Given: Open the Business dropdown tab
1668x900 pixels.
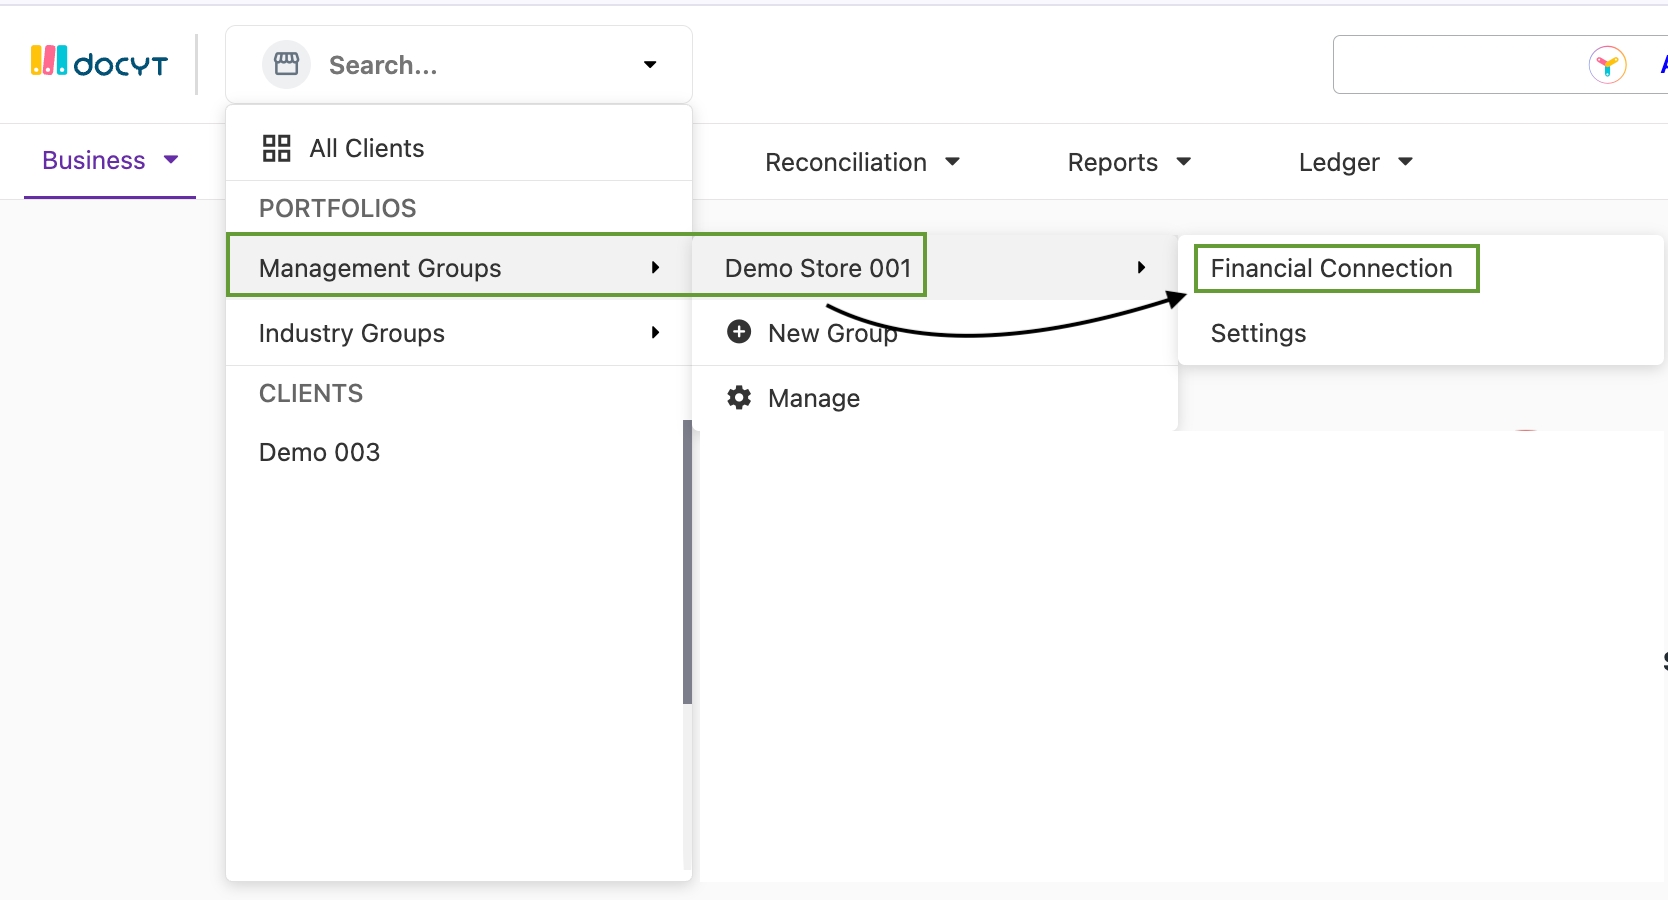Looking at the screenshot, I should coord(109,161).
